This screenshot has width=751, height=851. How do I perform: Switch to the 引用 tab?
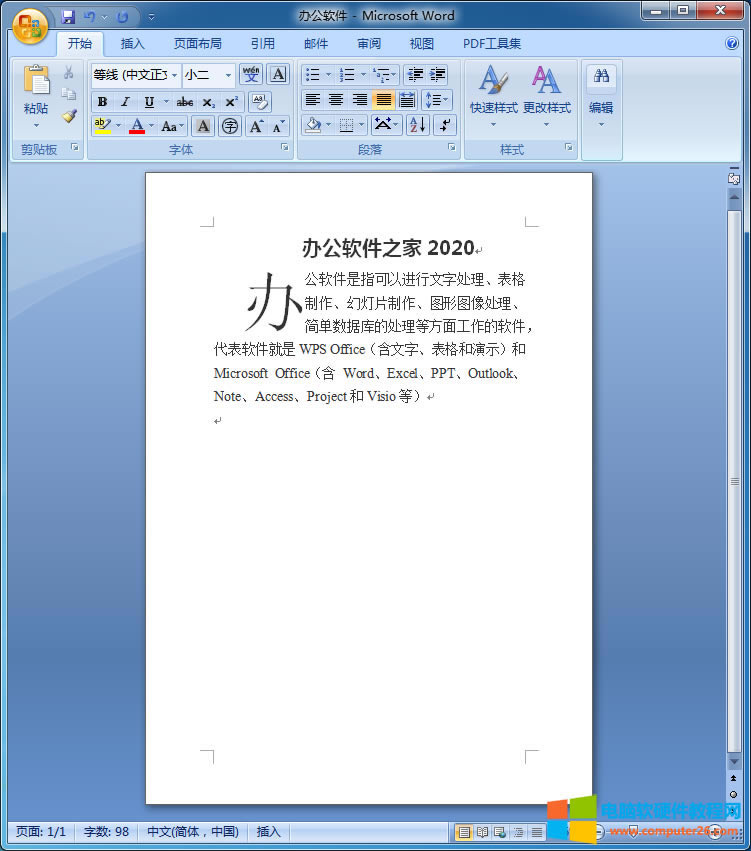[263, 43]
